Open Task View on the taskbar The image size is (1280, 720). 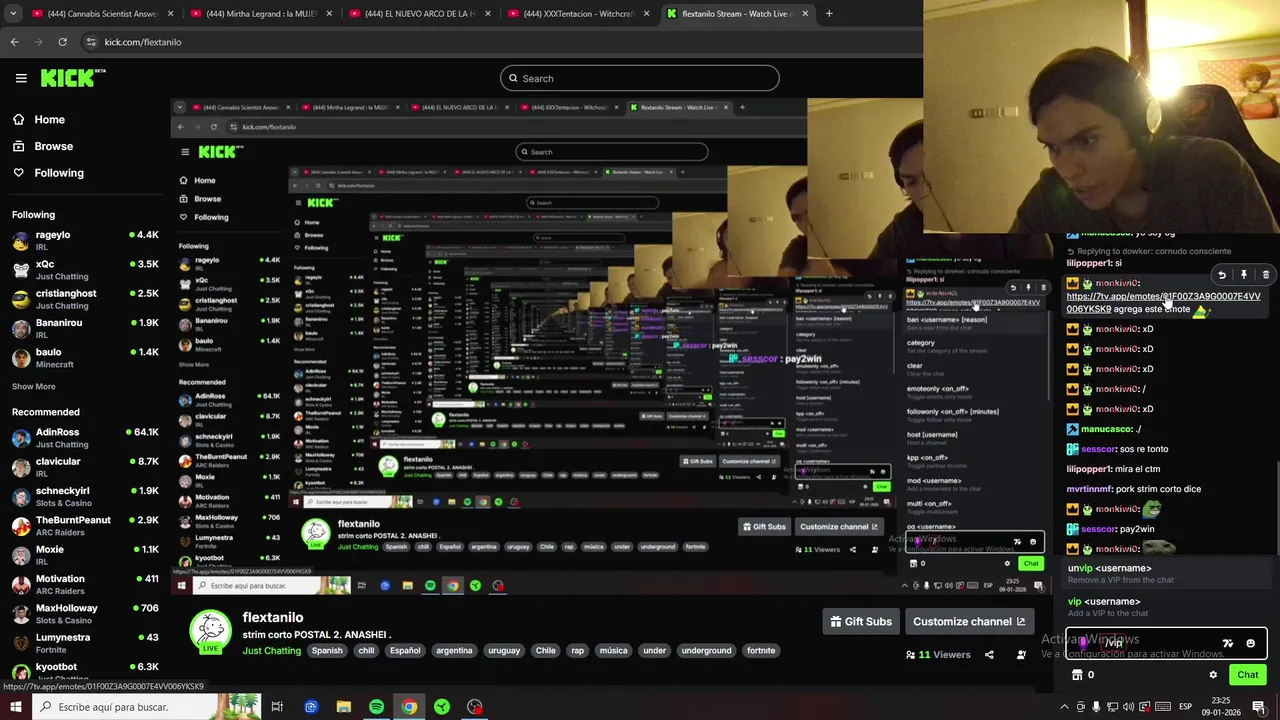click(x=277, y=707)
